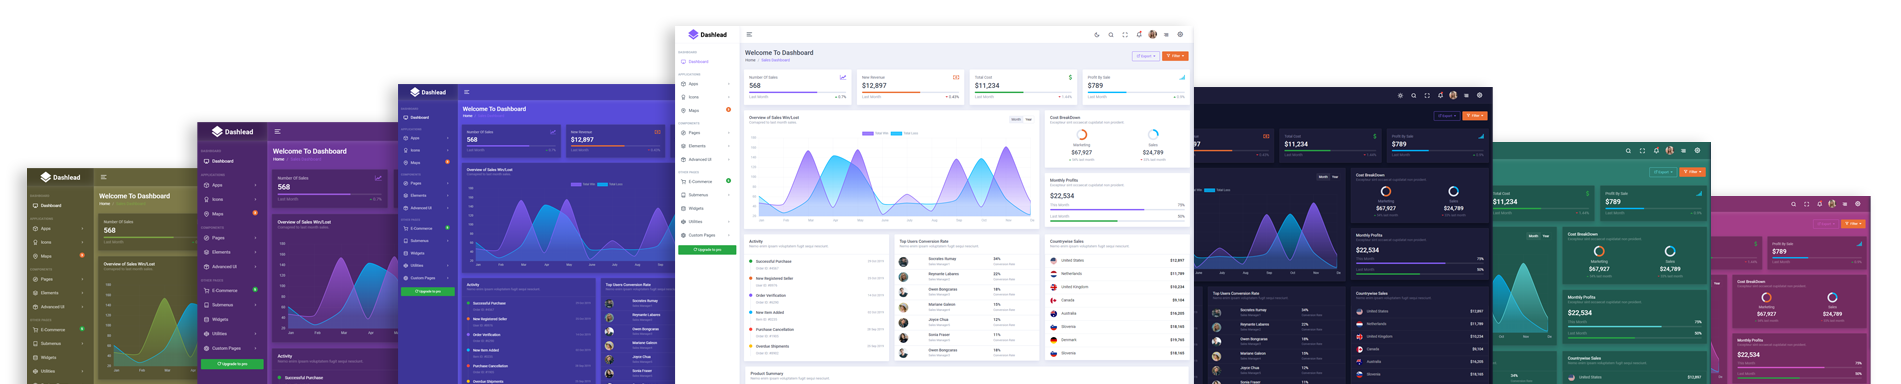This screenshot has width=1901, height=384.
Task: Select the Year tab on white dashboard chart
Action: click(x=1029, y=119)
